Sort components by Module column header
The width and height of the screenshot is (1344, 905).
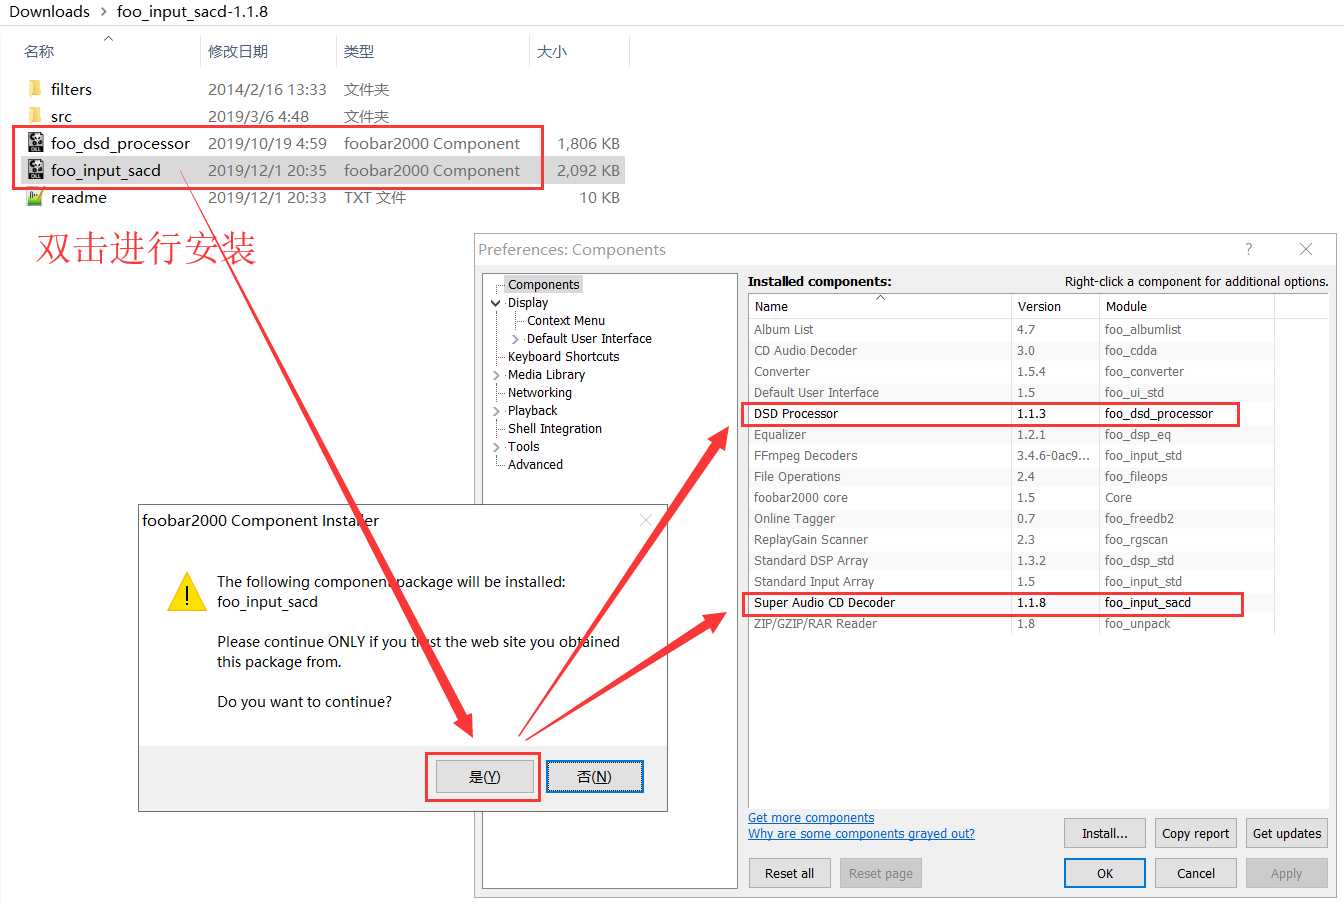click(x=1187, y=306)
